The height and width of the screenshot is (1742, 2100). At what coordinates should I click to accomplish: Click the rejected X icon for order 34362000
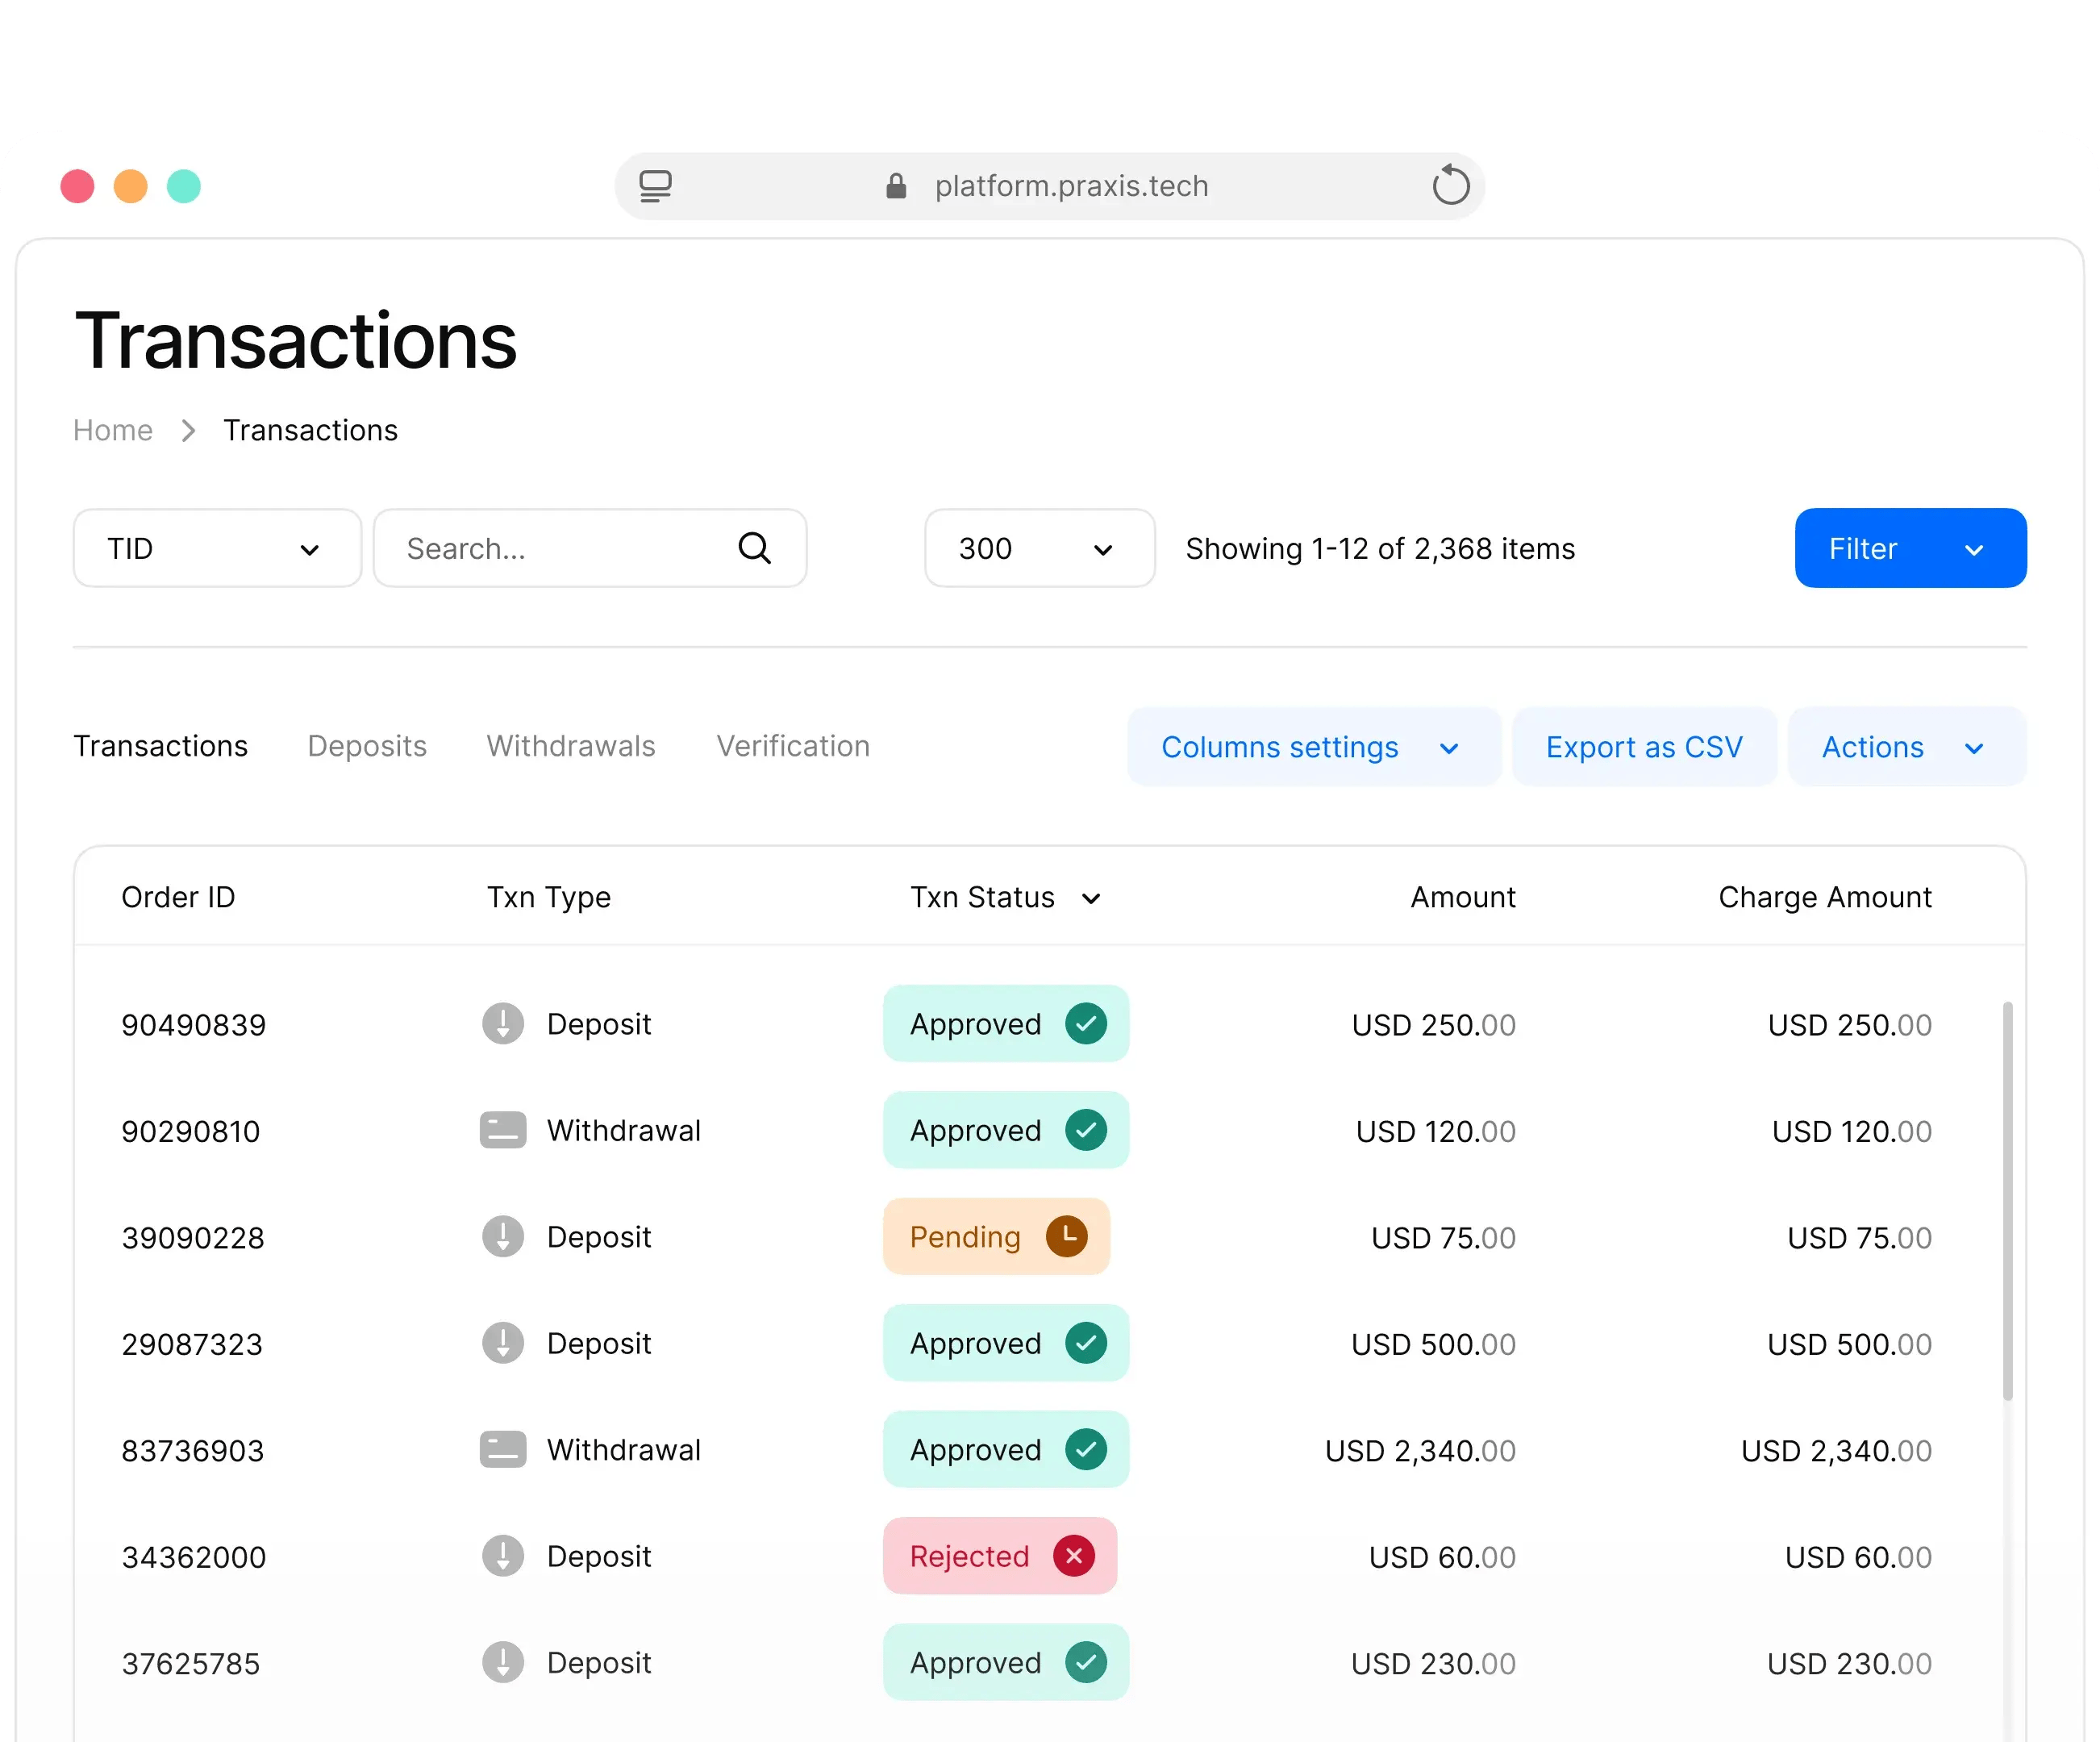click(x=1074, y=1555)
